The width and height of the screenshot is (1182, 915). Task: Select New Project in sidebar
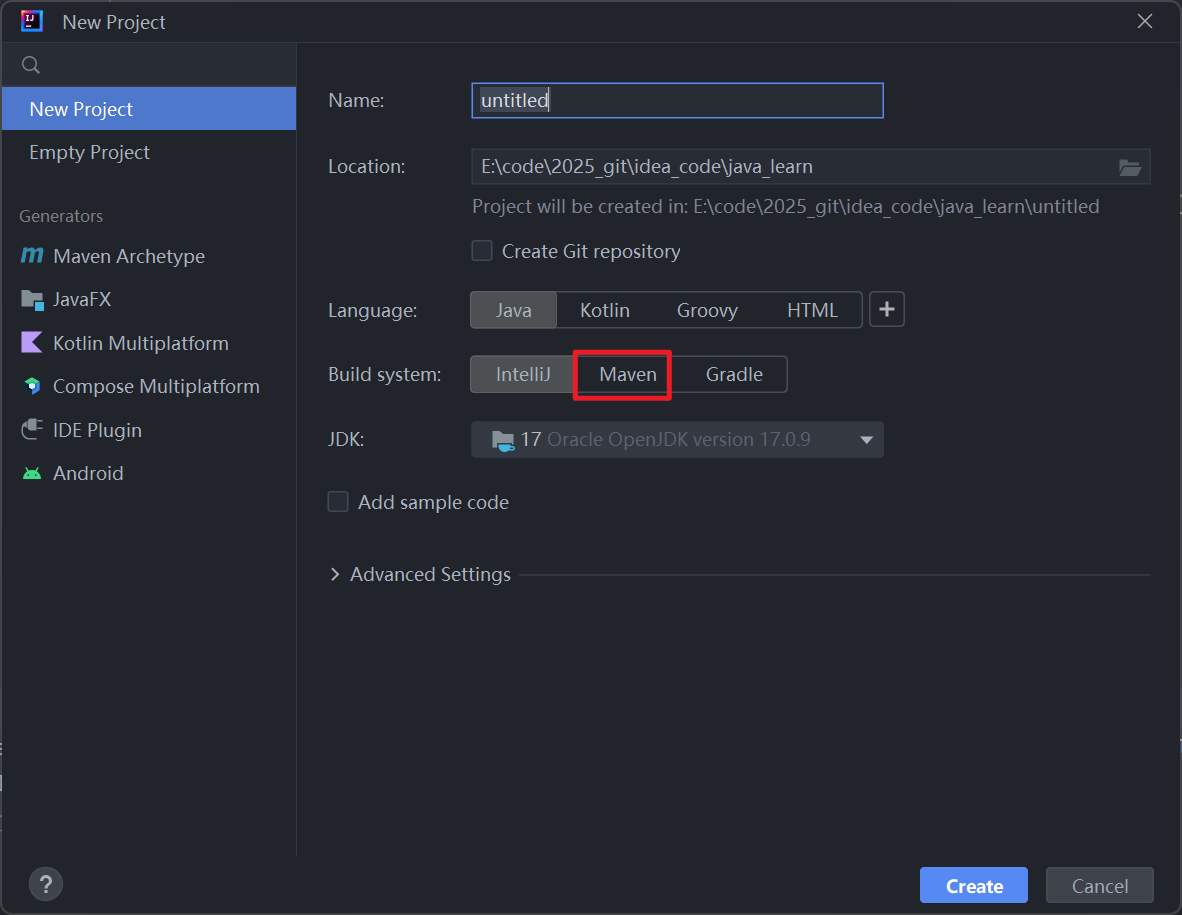149,109
